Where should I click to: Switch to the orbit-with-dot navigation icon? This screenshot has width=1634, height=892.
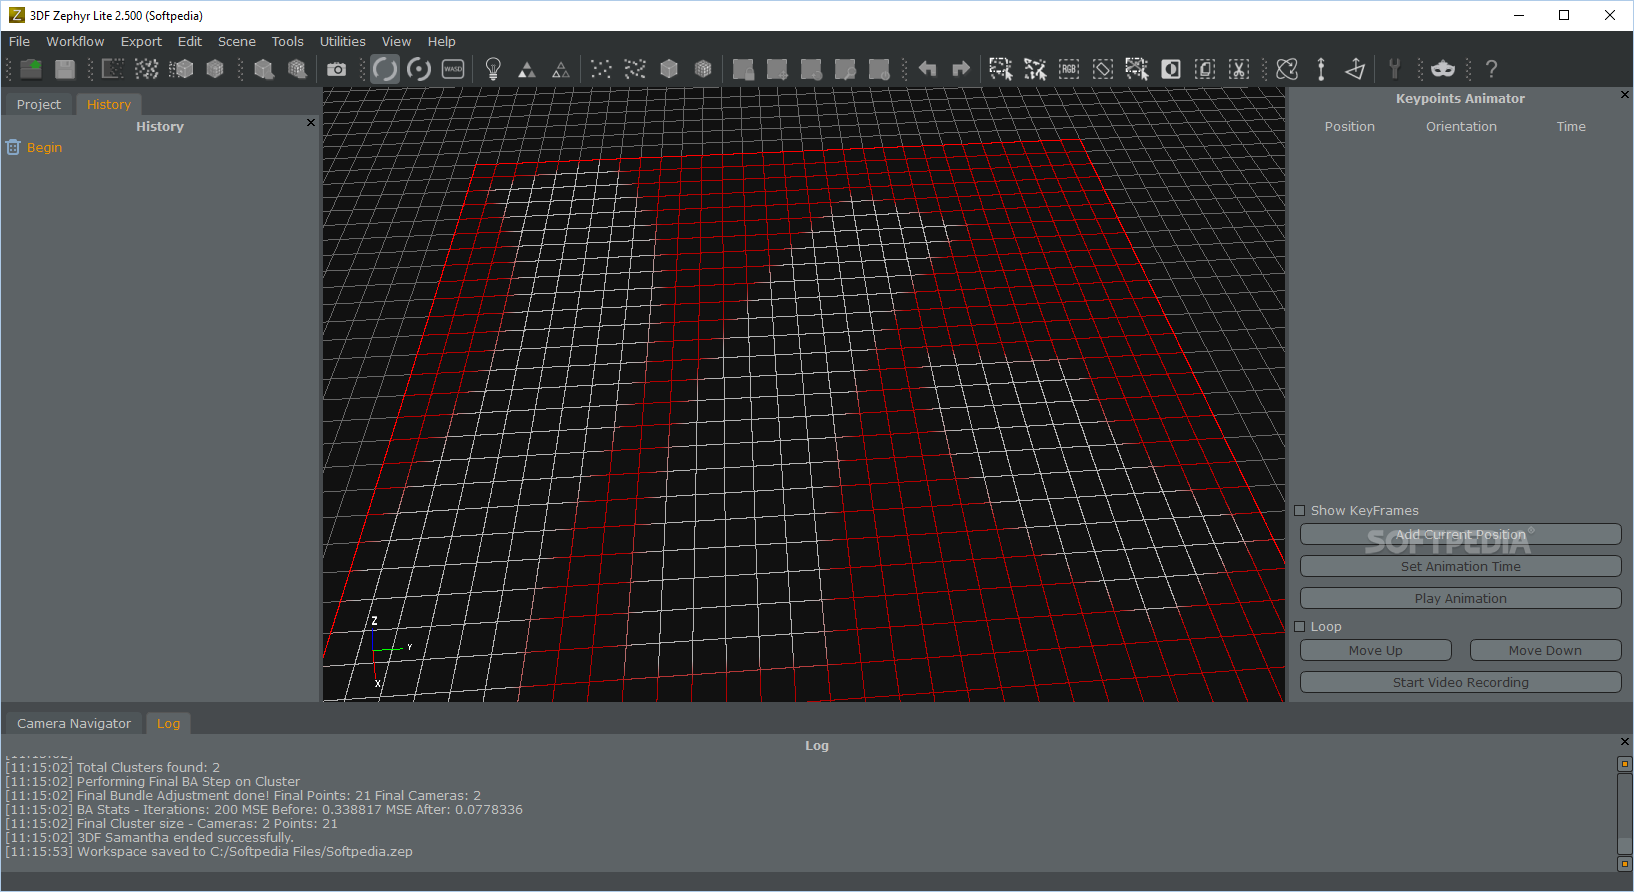[x=419, y=69]
